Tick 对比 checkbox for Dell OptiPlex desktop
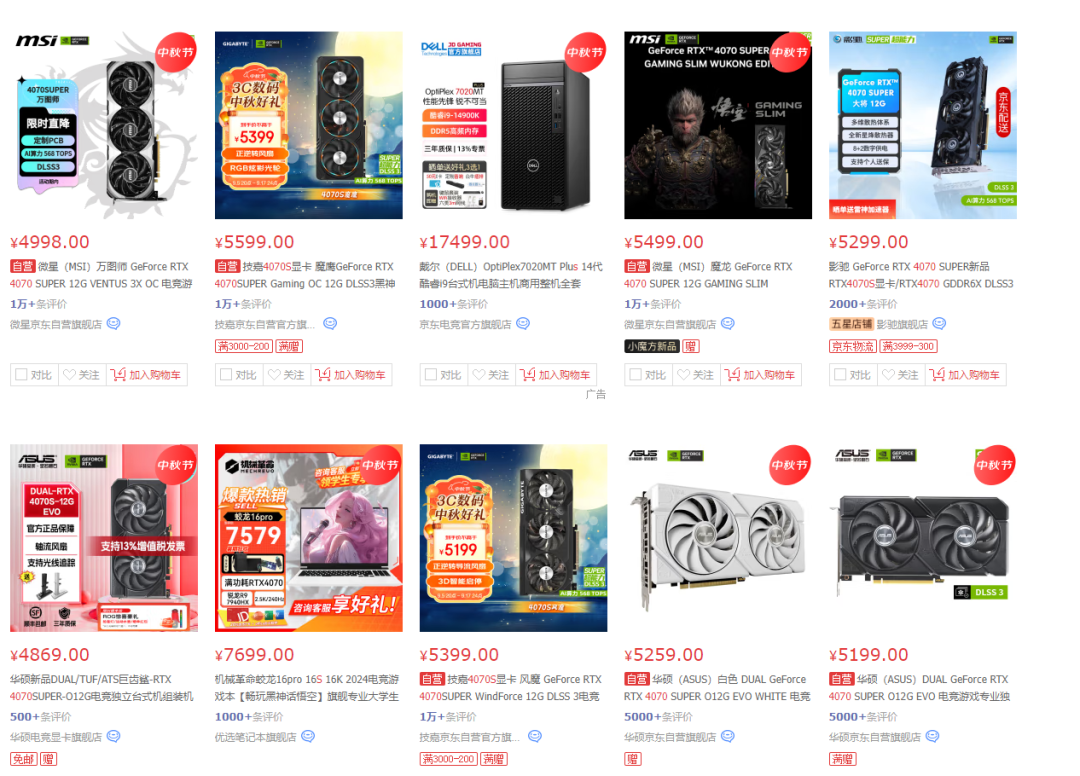The height and width of the screenshot is (776, 1080). 431,375
